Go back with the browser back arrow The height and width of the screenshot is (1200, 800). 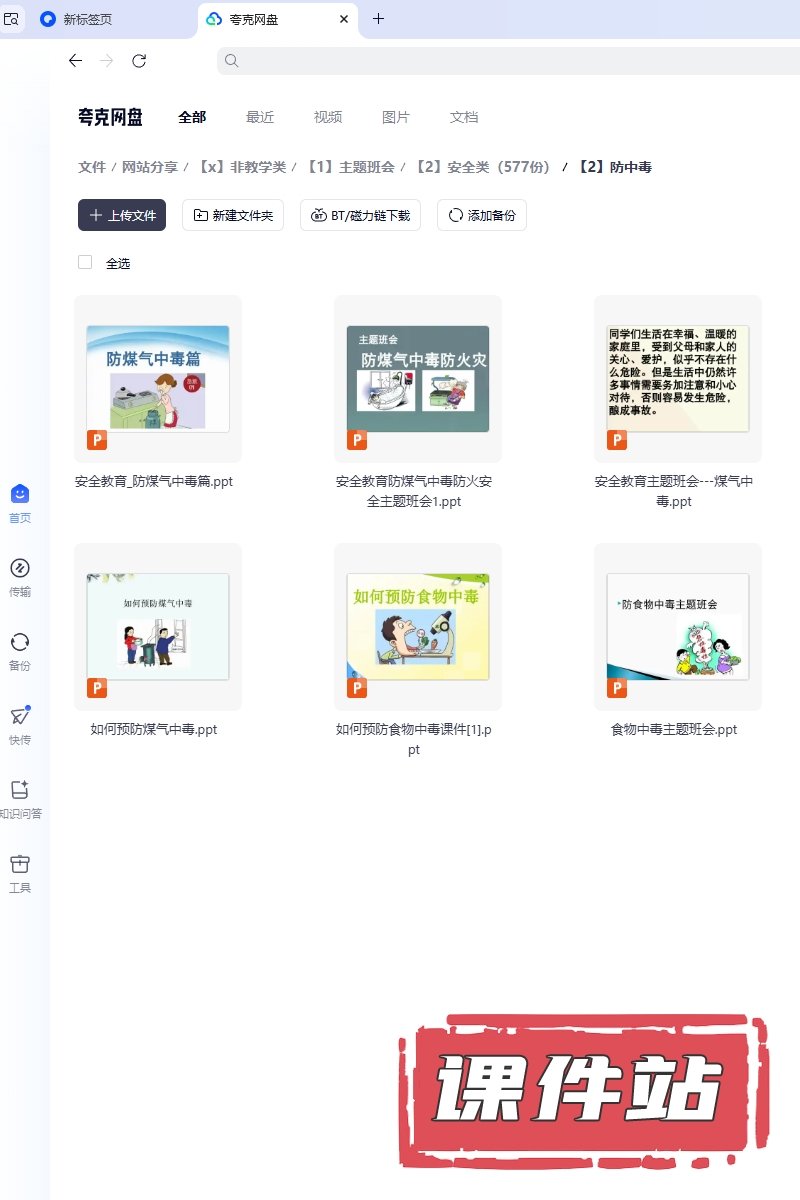tap(75, 61)
